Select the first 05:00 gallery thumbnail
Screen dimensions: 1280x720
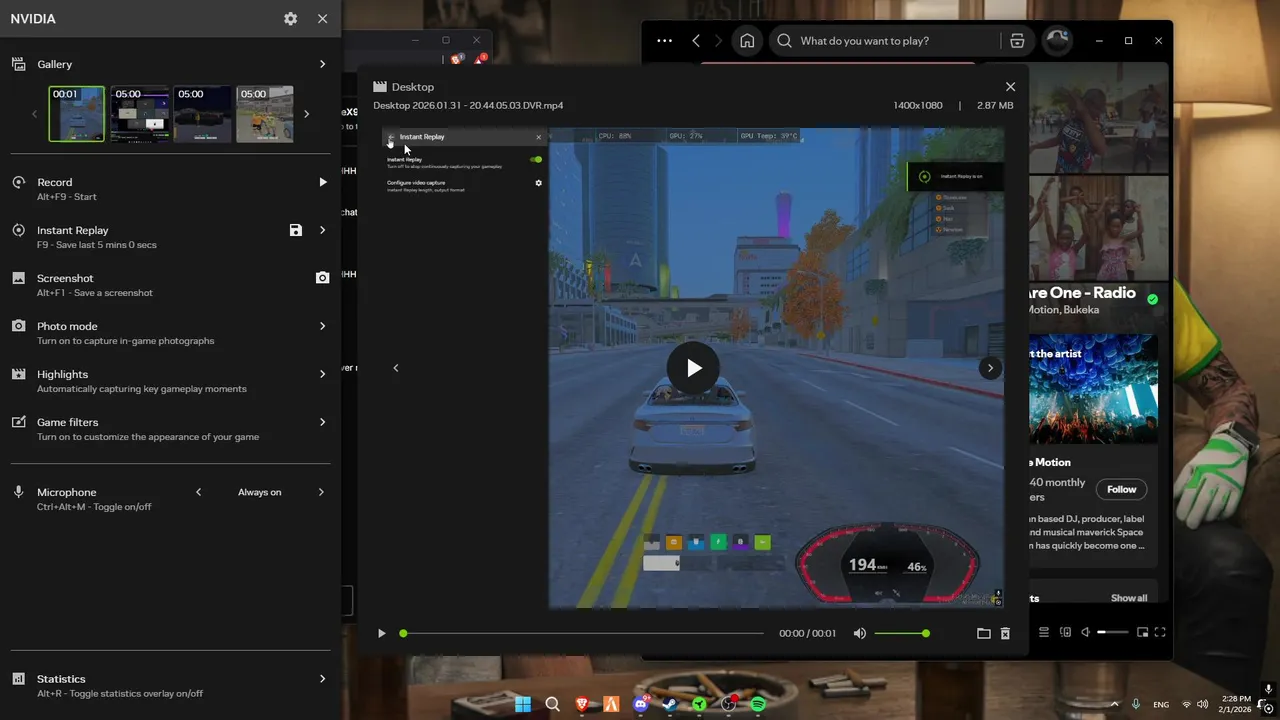coord(139,114)
